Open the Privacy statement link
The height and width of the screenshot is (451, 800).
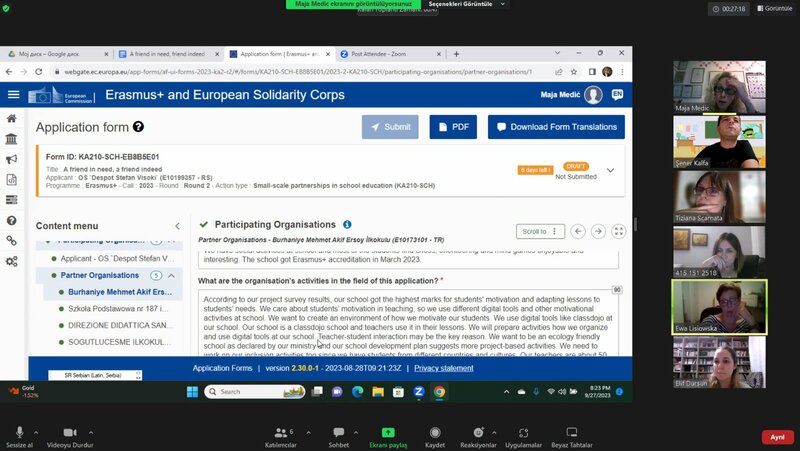[x=443, y=368]
